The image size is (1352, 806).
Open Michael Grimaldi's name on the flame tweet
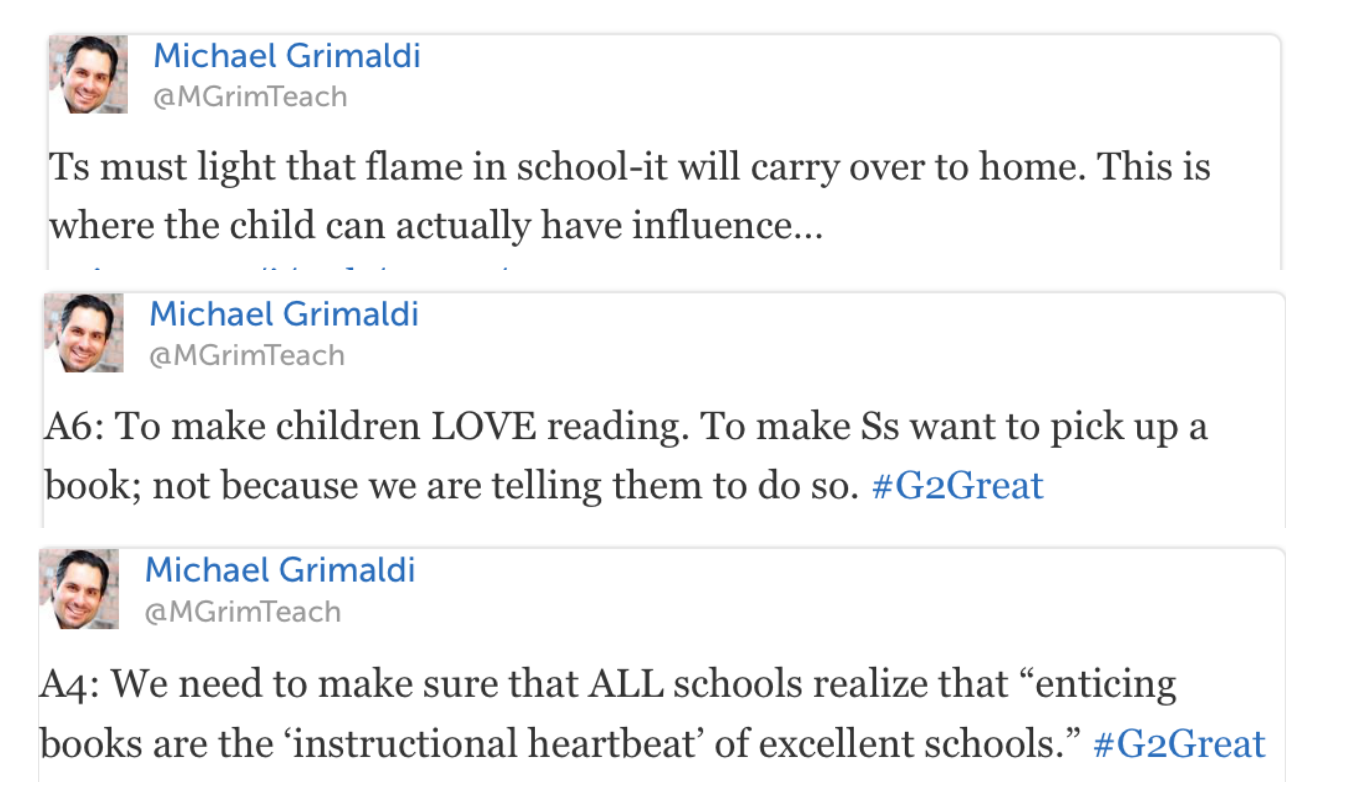coord(287,56)
